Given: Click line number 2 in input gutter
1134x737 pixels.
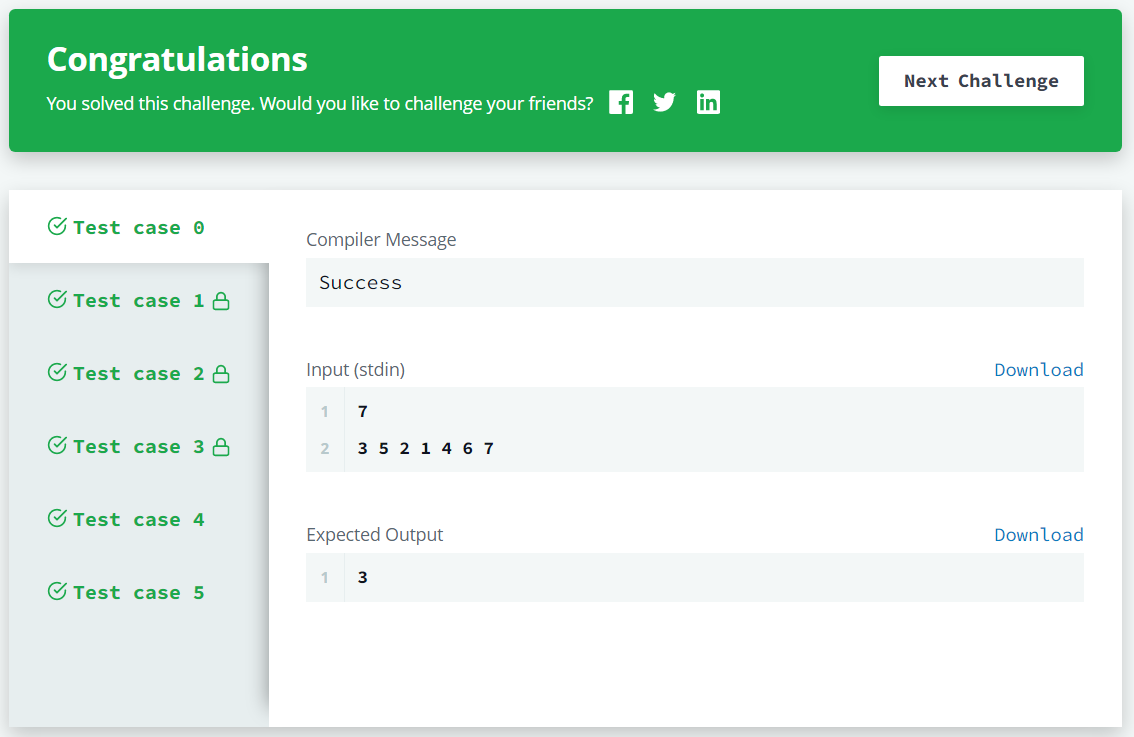Looking at the screenshot, I should pyautogui.click(x=325, y=448).
